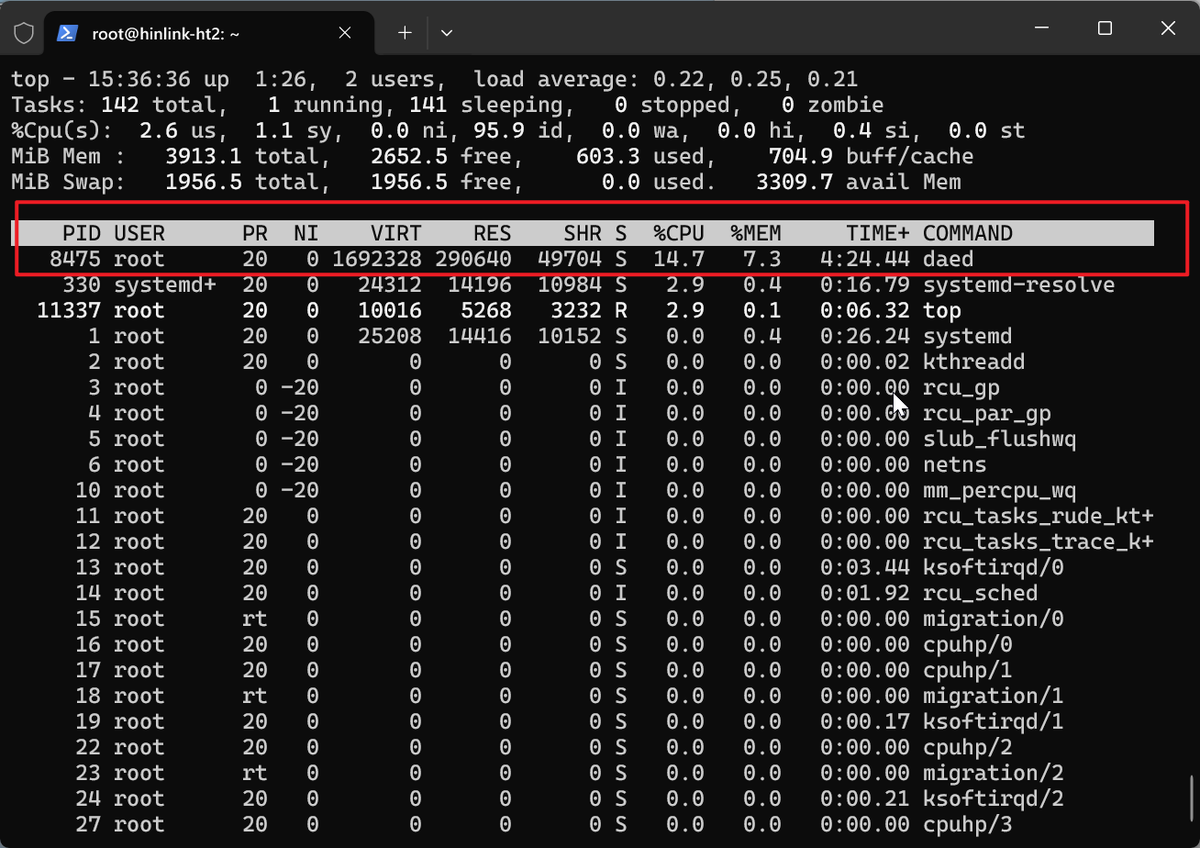
Task: Click the cpuhp/0 process
Action: (x=968, y=645)
